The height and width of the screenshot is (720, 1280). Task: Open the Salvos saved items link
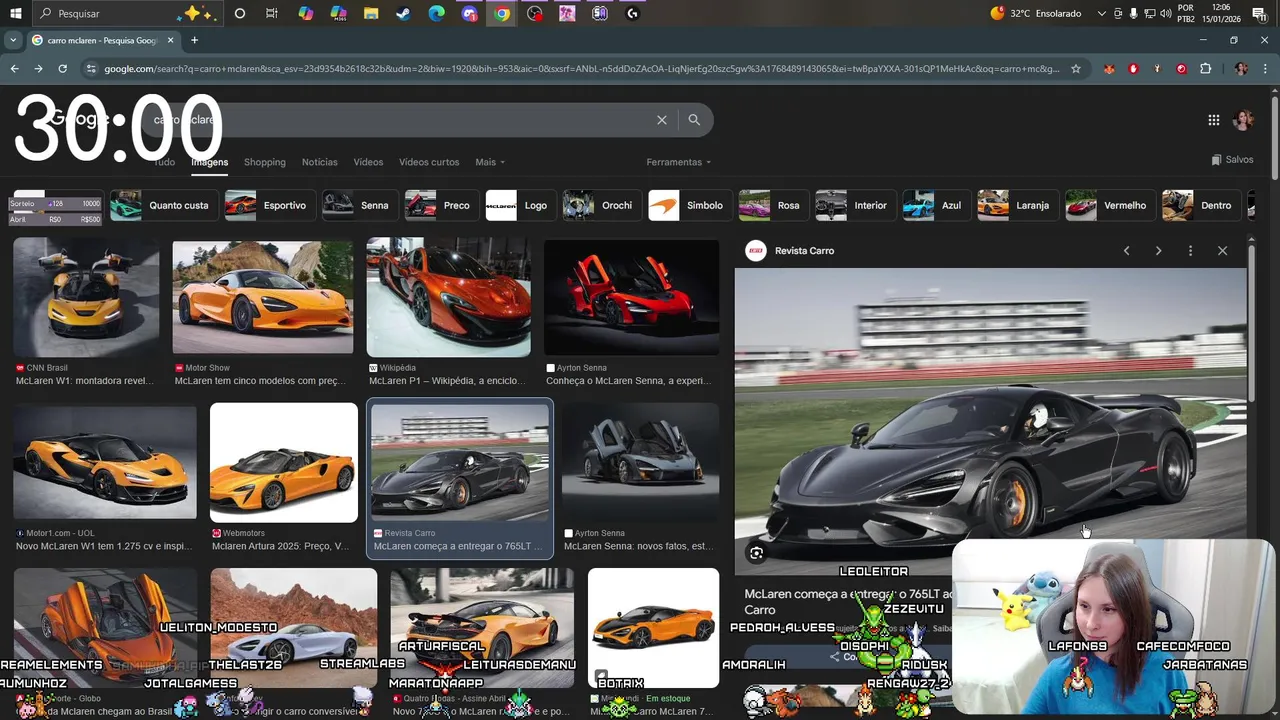1232,160
